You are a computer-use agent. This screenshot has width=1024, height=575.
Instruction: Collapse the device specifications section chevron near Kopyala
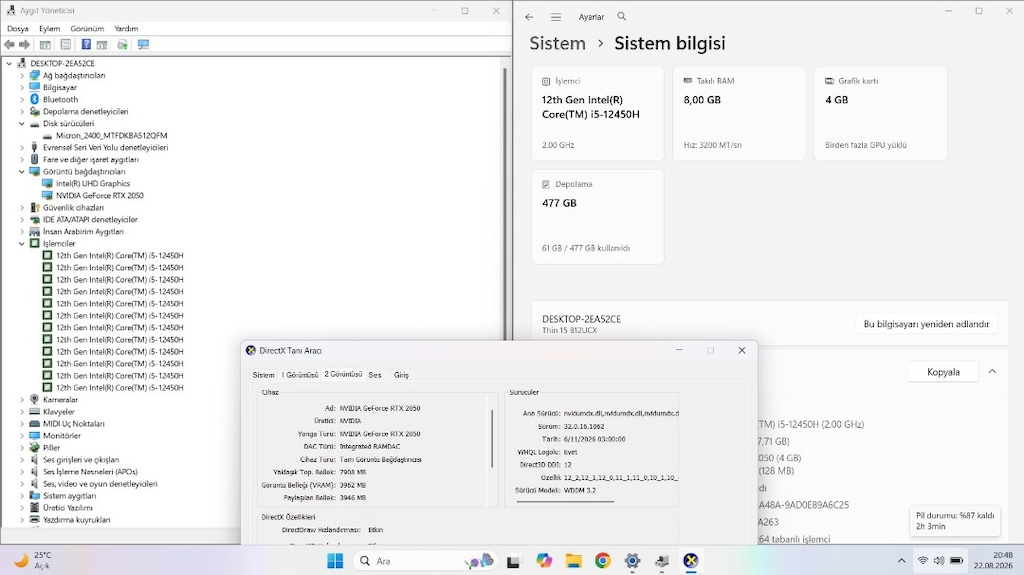tap(992, 371)
